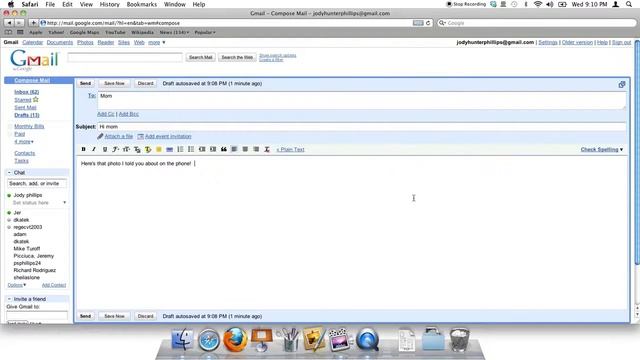This screenshot has width=640, height=360.
Task: Toggle underline formatting in the compose toolbar
Action: [x=105, y=149]
